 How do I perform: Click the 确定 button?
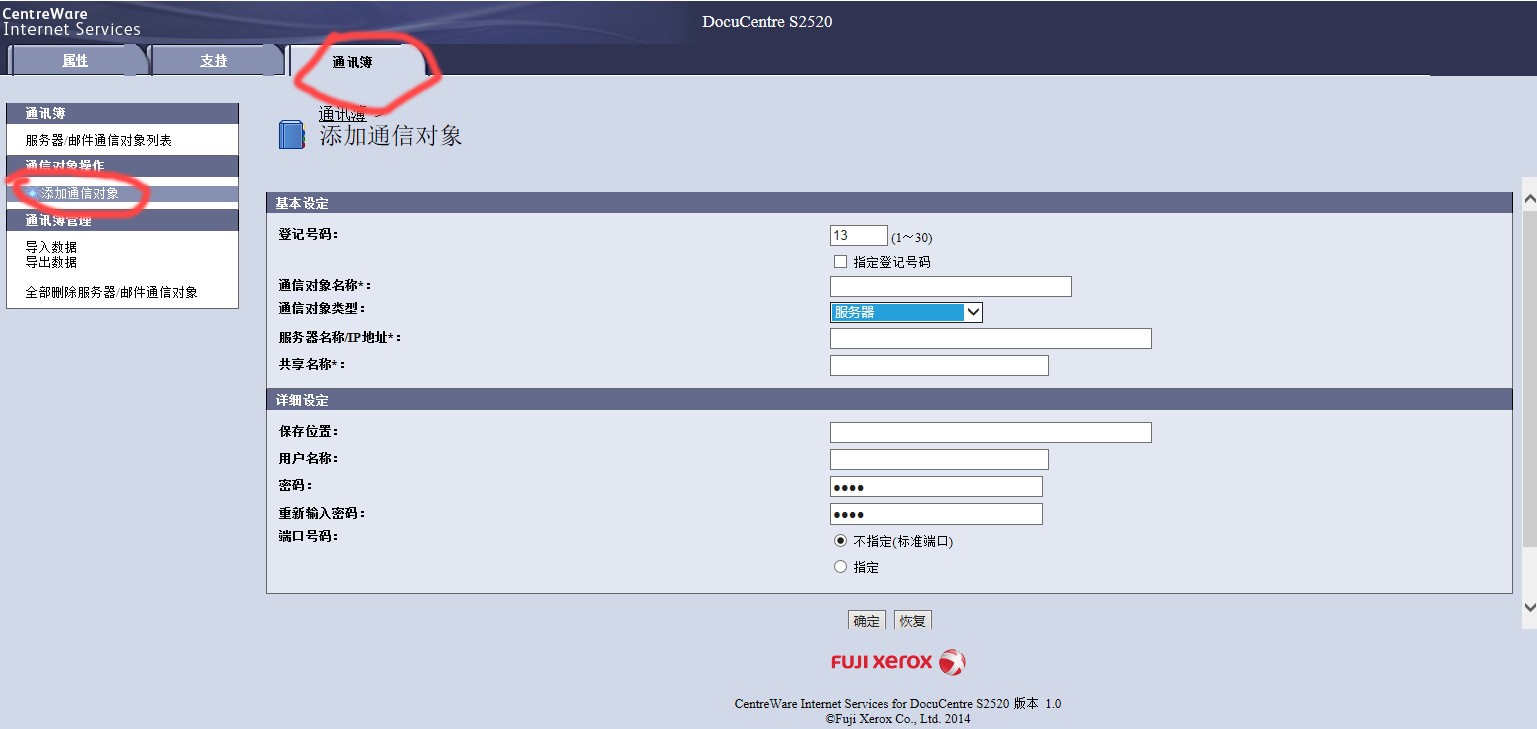(866, 621)
